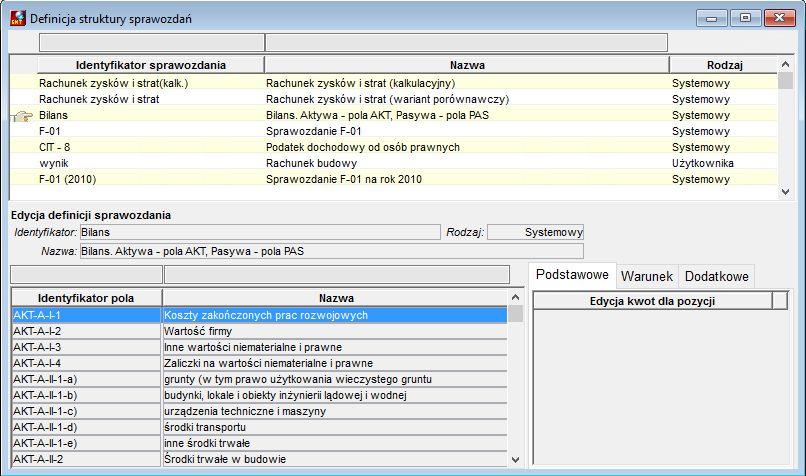The height and width of the screenshot is (476, 806).
Task: Click name Podatek dochodowy od osób prawnych
Action: click(363, 147)
